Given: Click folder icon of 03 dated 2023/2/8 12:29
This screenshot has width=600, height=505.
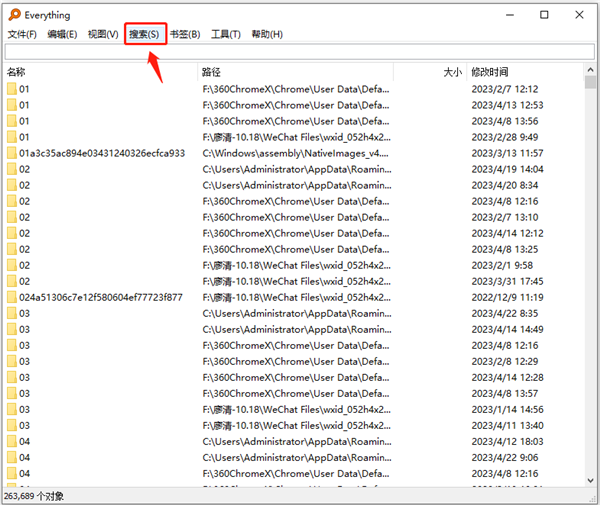Looking at the screenshot, I should point(12,362).
